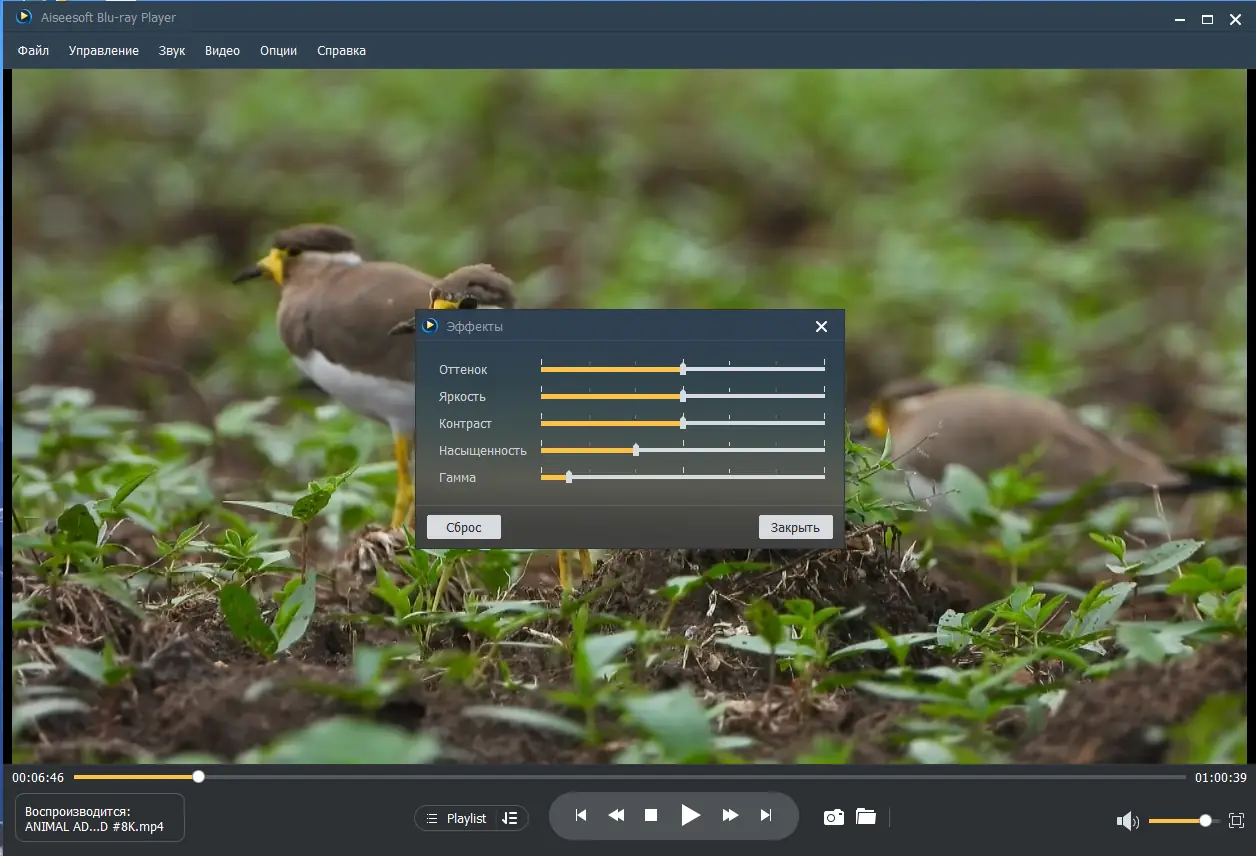Adjust the Насыщенность slider handle
This screenshot has height=856, width=1256.
636,450
